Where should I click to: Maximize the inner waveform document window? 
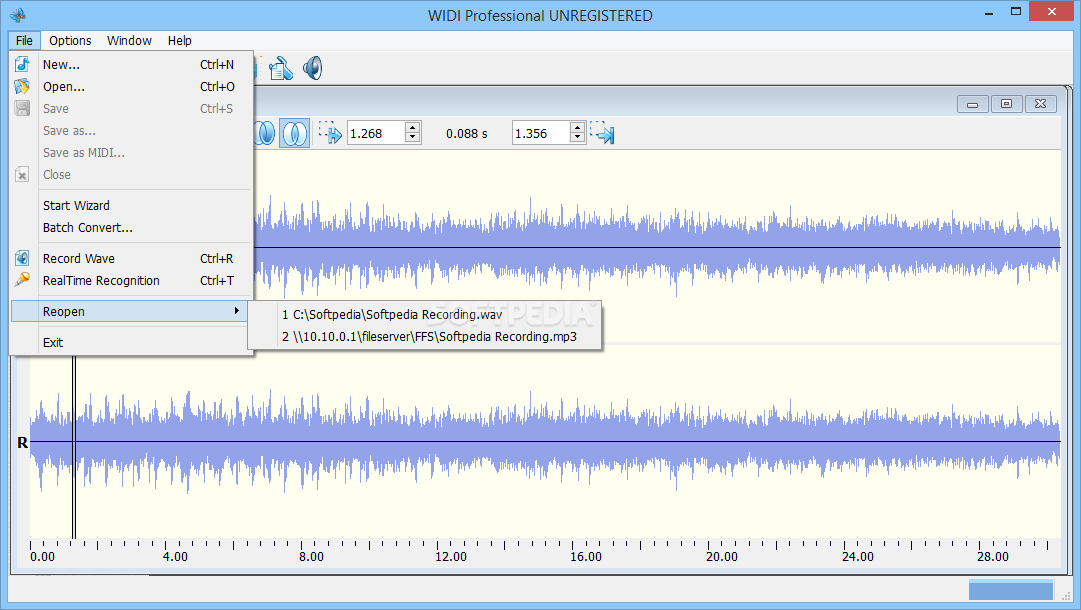coord(1007,104)
